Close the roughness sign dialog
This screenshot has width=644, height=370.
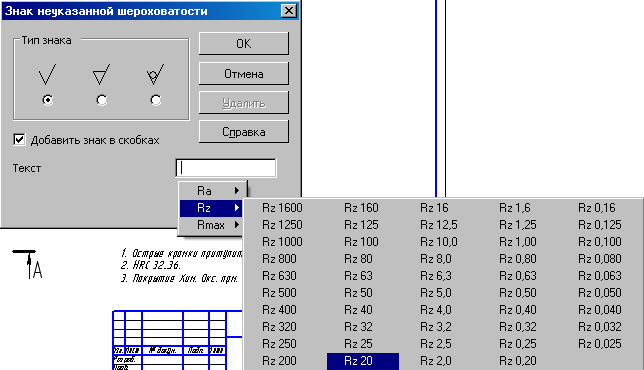[x=289, y=11]
